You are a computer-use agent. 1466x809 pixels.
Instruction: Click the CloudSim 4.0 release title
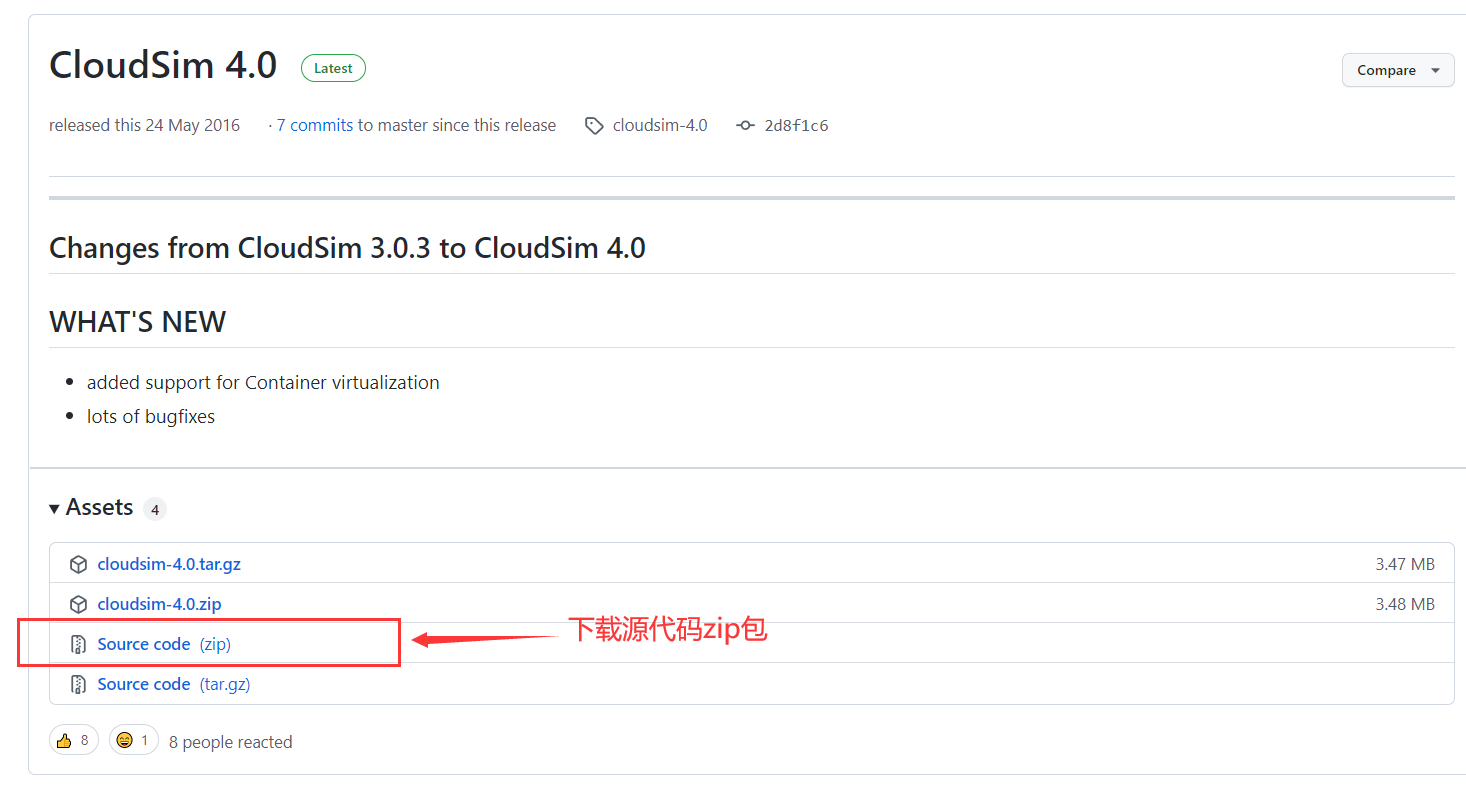(x=163, y=65)
